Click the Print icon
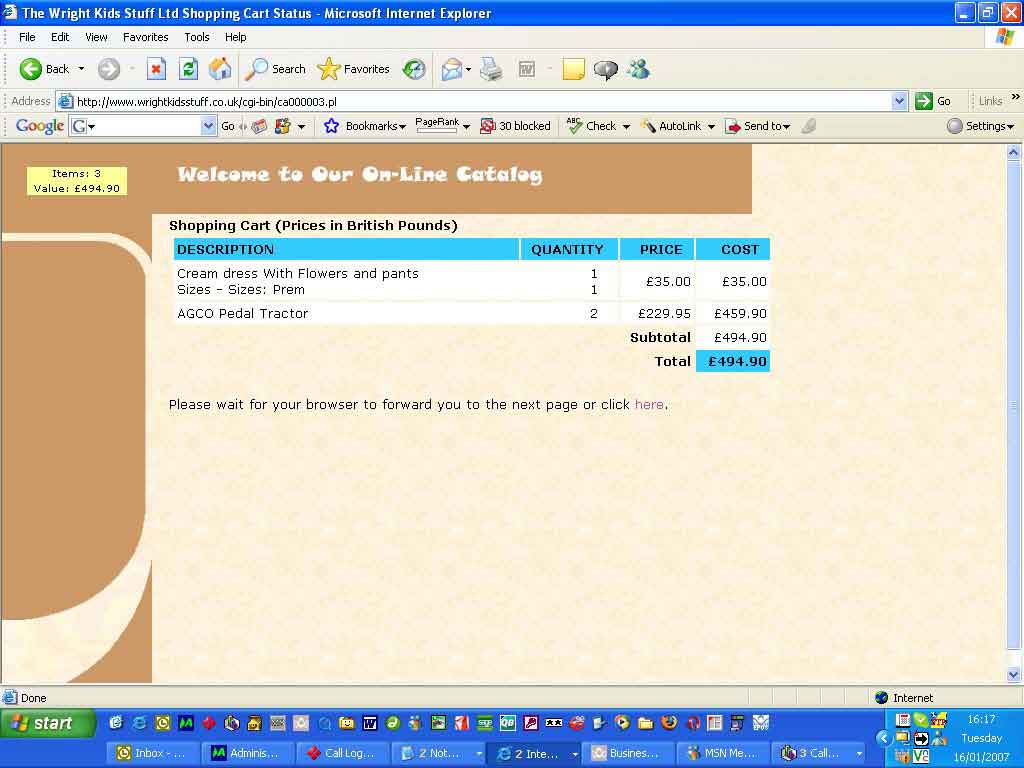The width and height of the screenshot is (1024, 768). [490, 69]
